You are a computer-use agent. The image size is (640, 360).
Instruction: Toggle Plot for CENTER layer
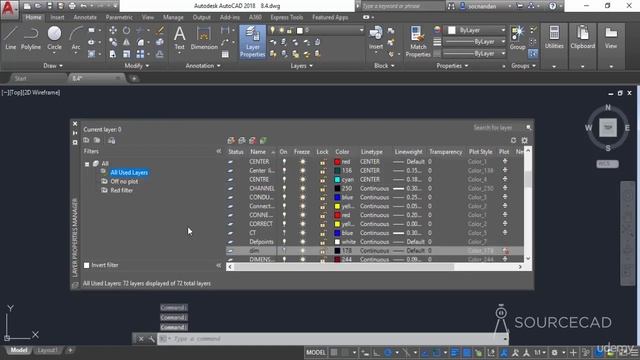(x=505, y=162)
